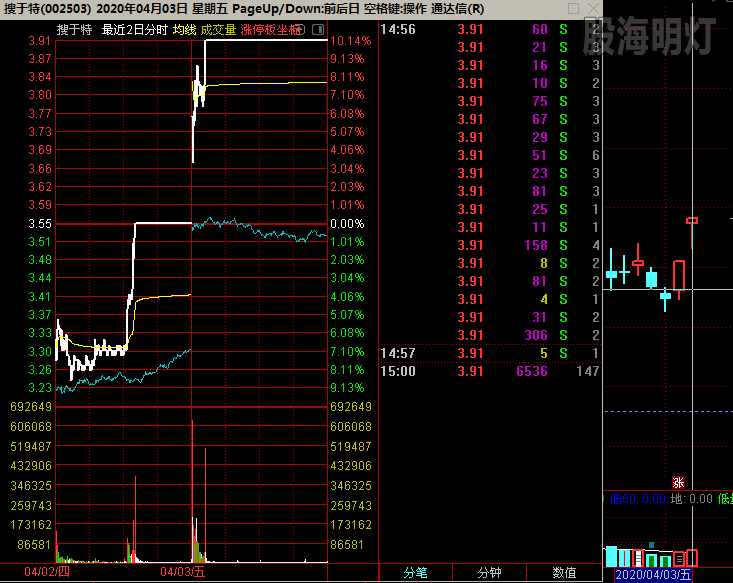This screenshot has height=583, width=733.
Task: Click the 3.91 top price axis label
Action: pos(40,41)
